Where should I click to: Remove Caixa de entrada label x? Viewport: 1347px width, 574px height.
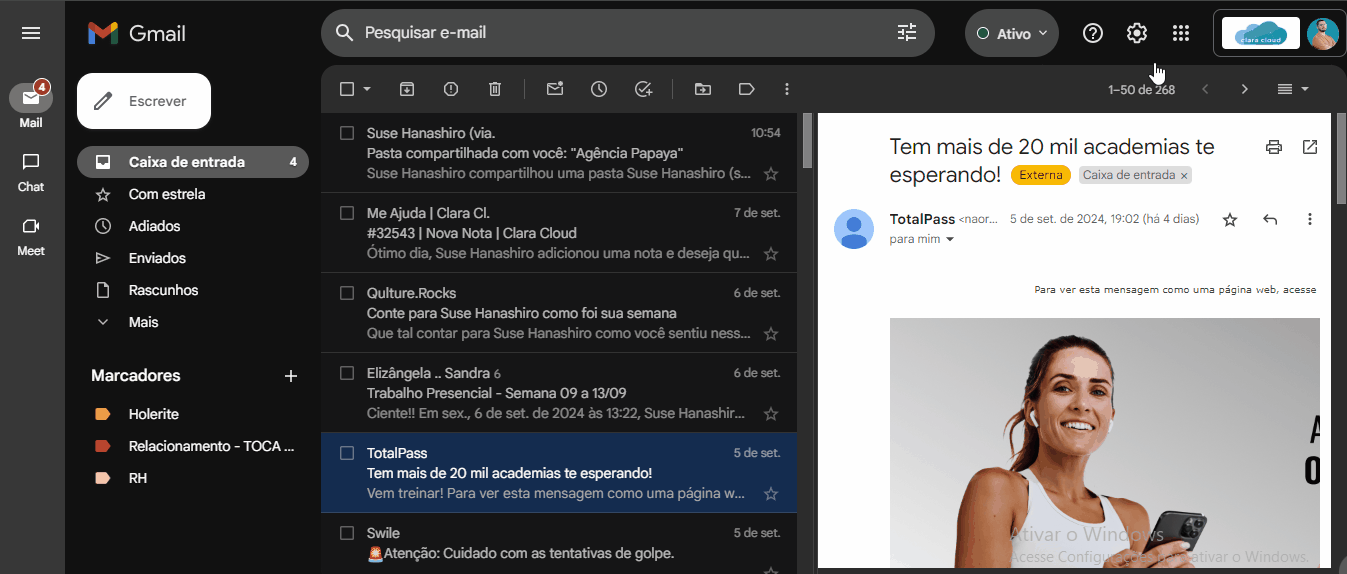tap(1184, 176)
